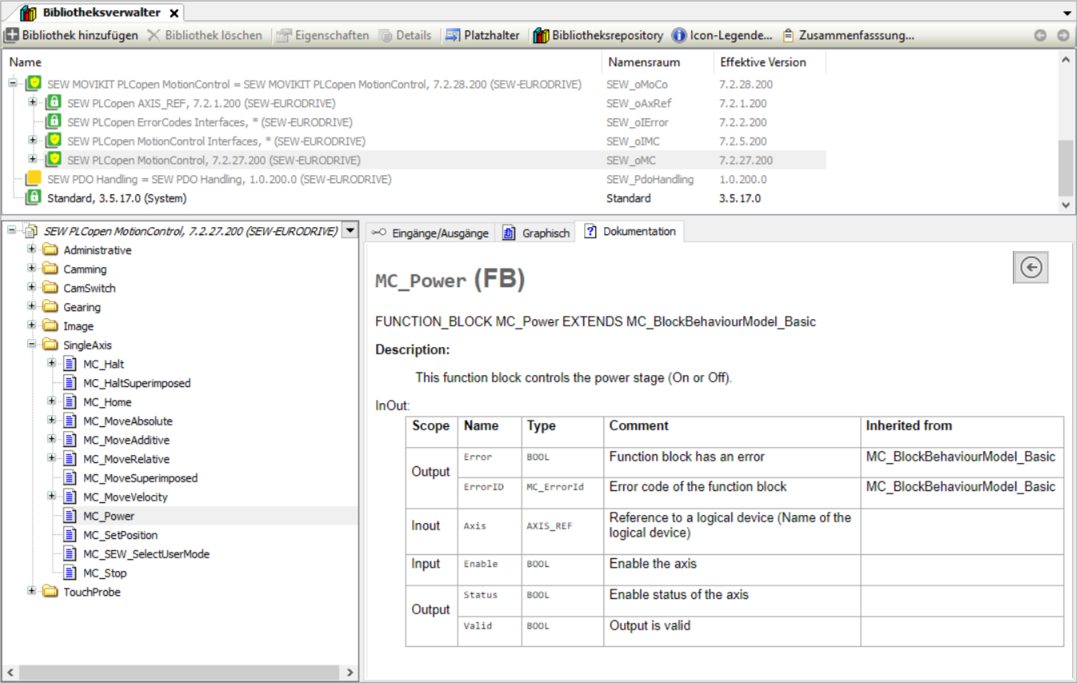Screen dimensions: 1077x683
Task: Select the MC_Stop function block icon
Action: (x=70, y=573)
